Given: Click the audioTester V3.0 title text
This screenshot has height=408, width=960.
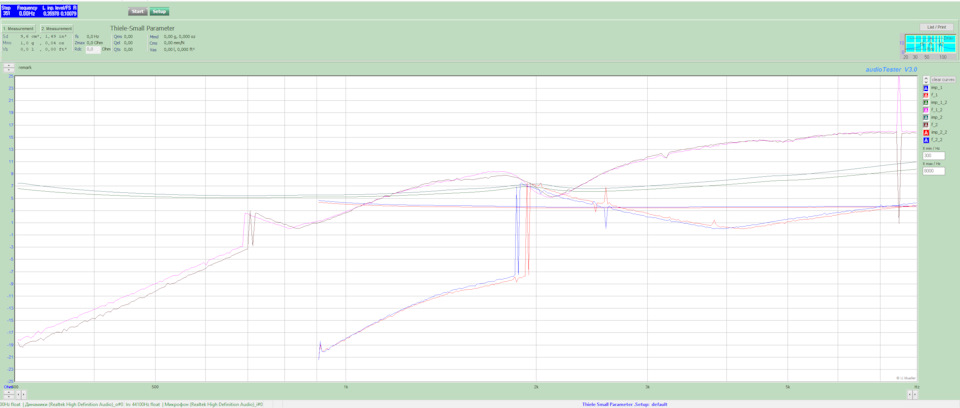Looking at the screenshot, I should (891, 70).
